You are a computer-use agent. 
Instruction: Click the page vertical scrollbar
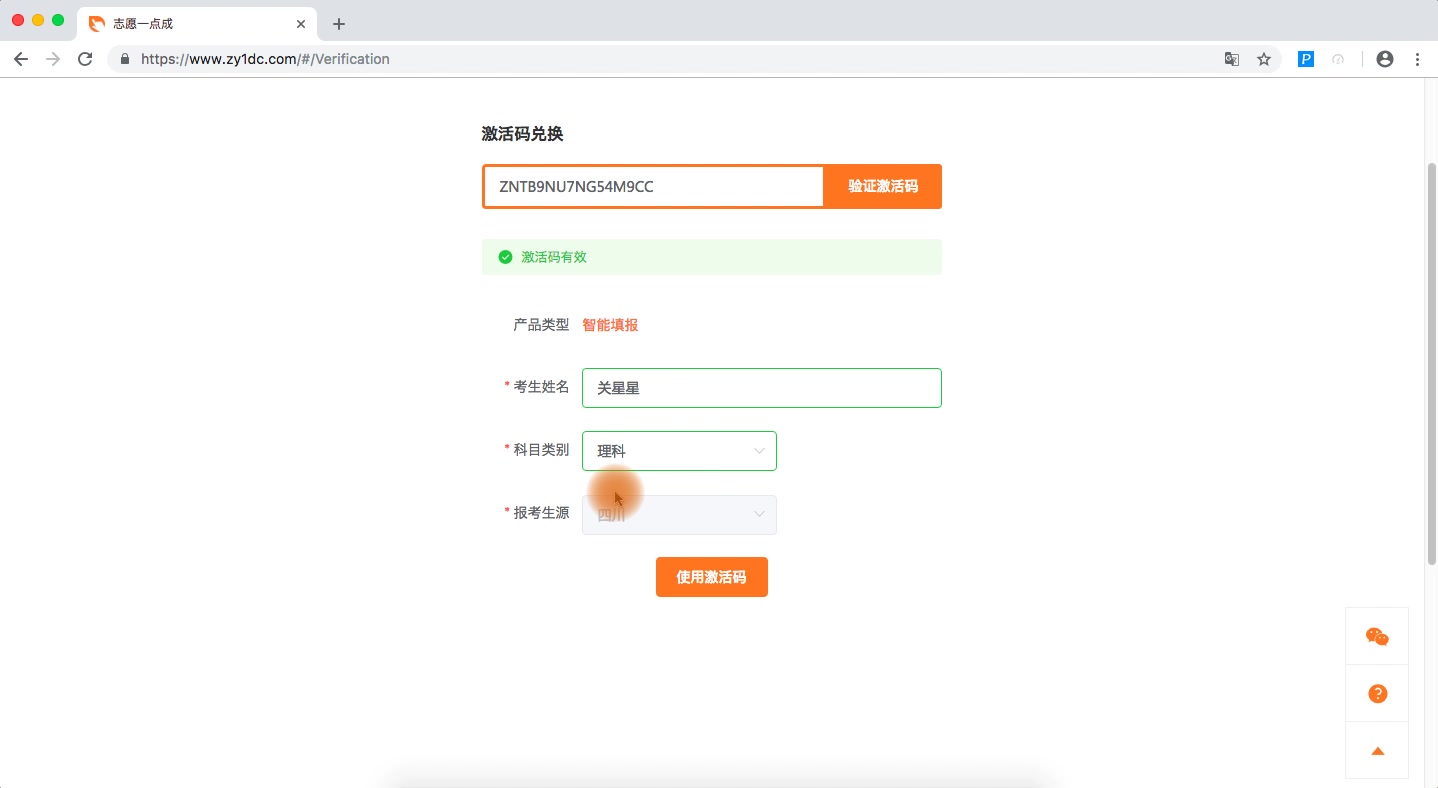pyautogui.click(x=1431, y=365)
